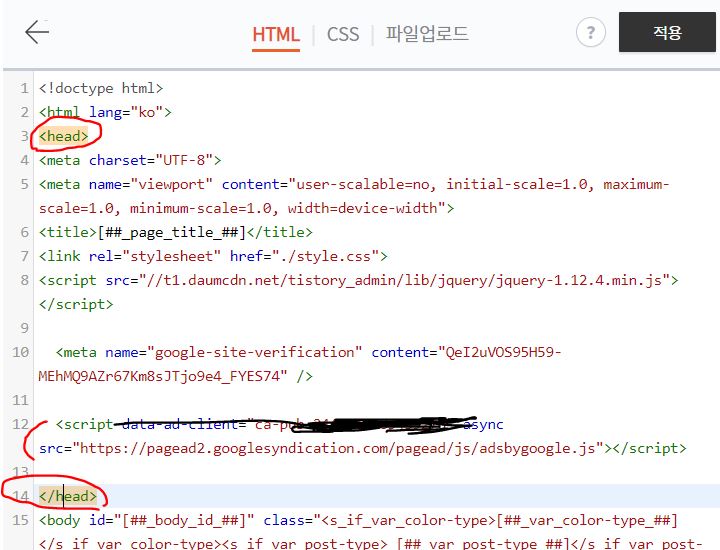Click the "scale=1.0, minimum-scale=1.0" wrapped line
This screenshot has width=720, height=550.
click(x=247, y=208)
